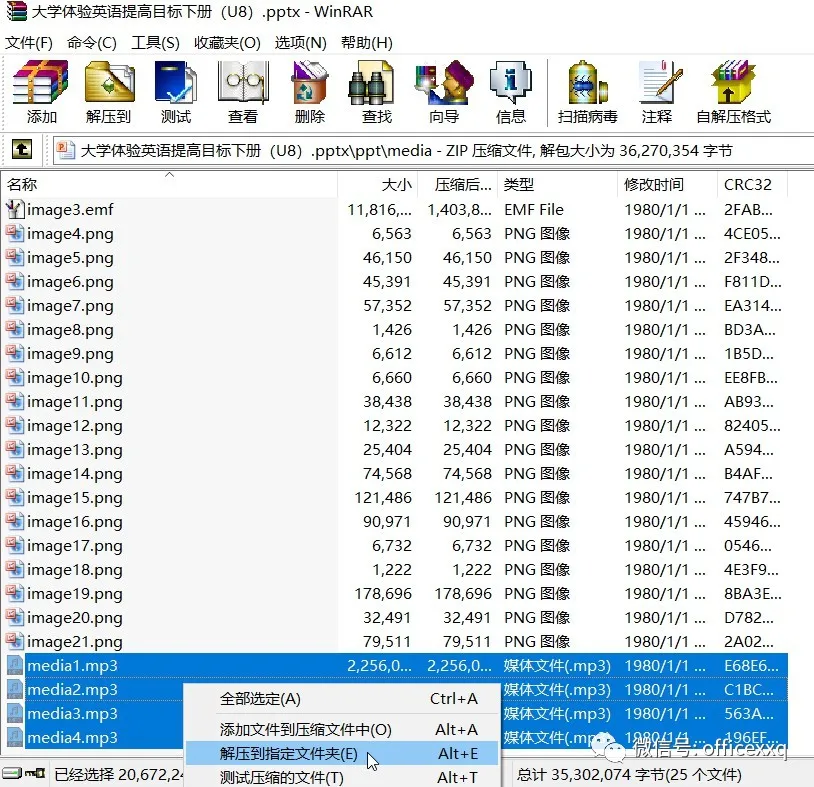Click the file icon of image3.emf
814x787 pixels.
[15, 209]
